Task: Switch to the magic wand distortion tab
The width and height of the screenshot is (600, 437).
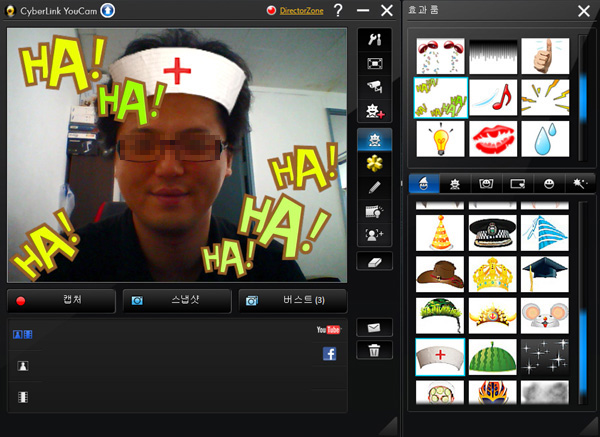Action: [x=580, y=184]
